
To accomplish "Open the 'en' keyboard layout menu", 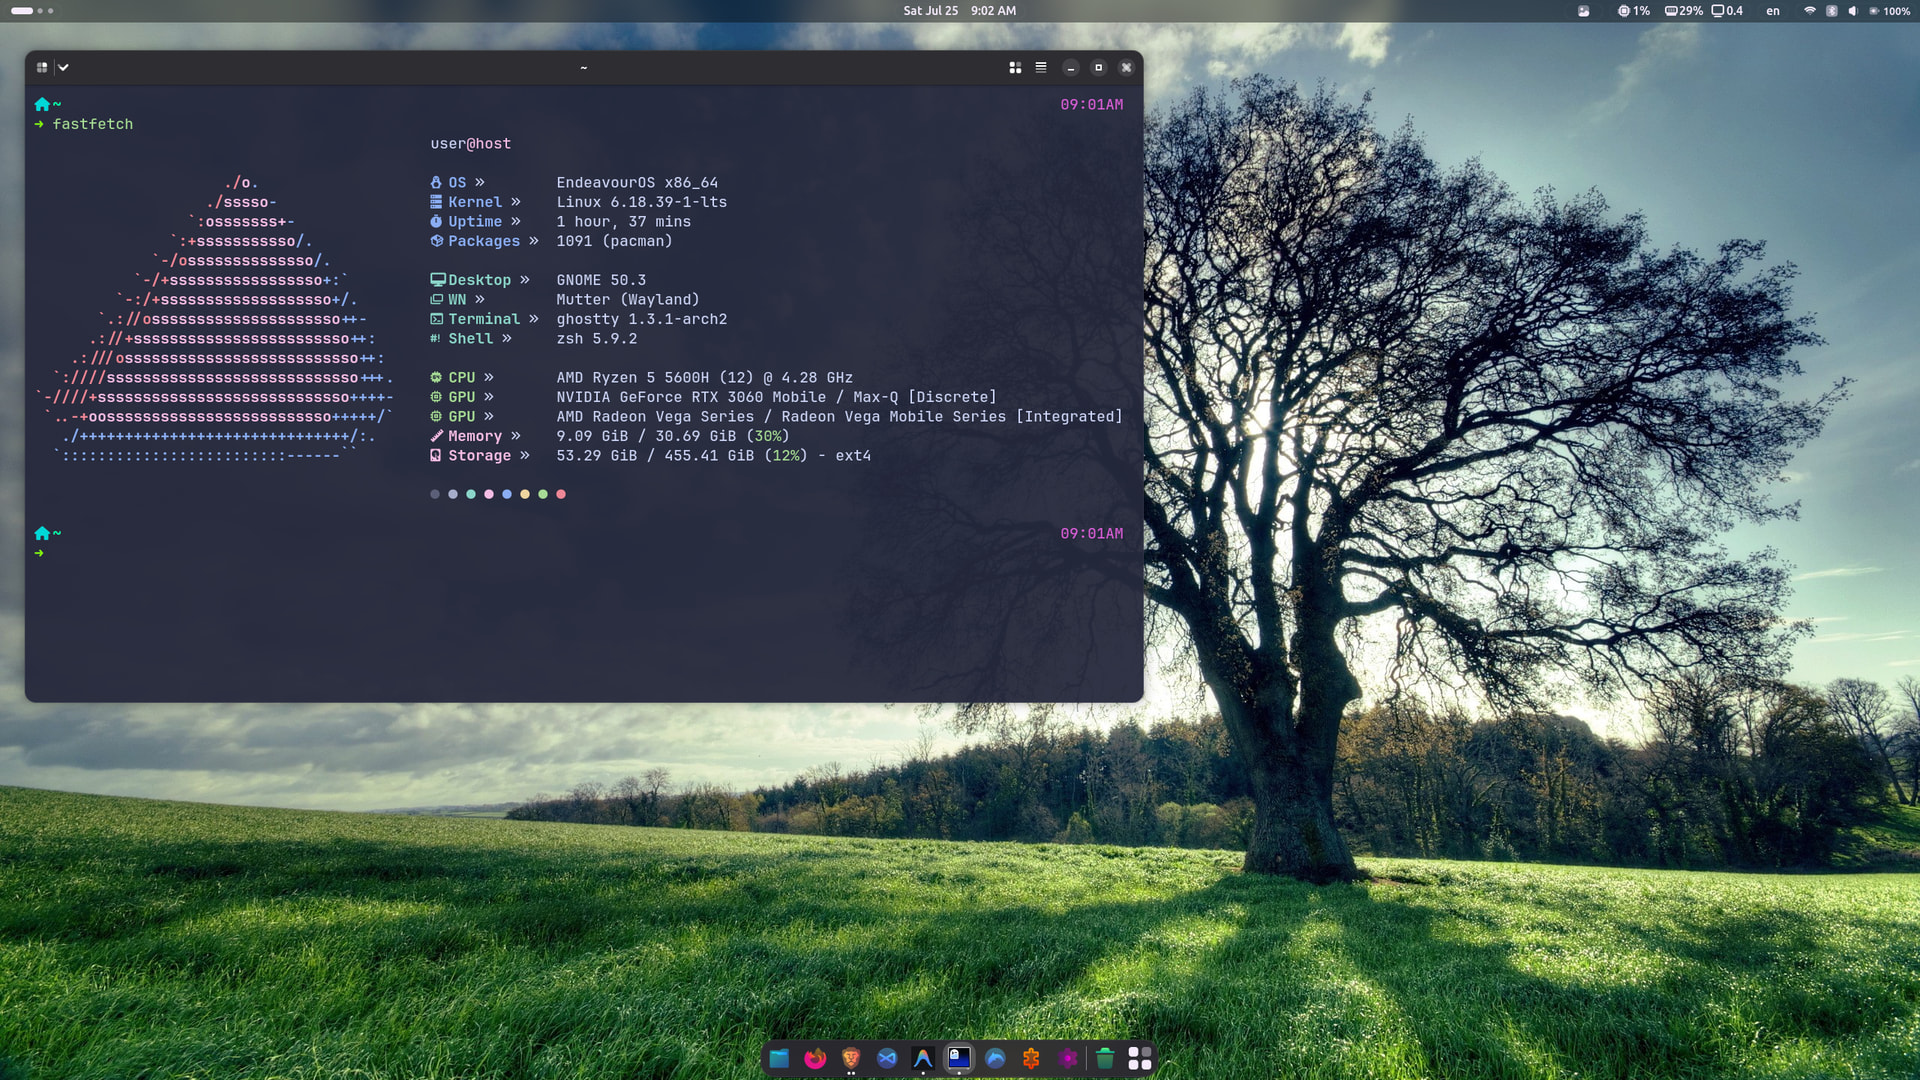I will (x=1773, y=11).
